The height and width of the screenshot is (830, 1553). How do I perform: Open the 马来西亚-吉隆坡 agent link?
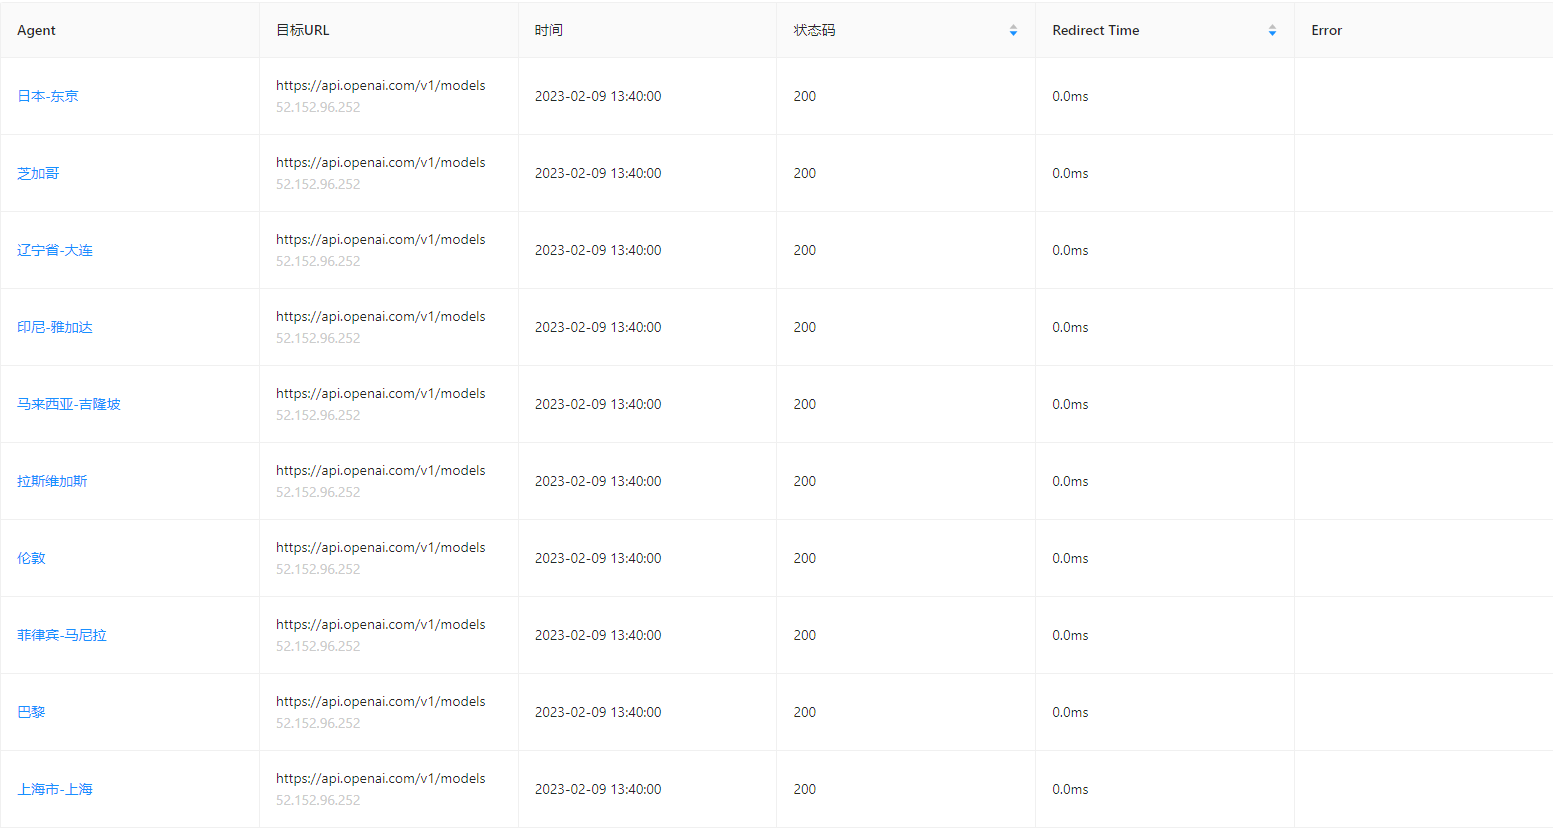point(69,404)
